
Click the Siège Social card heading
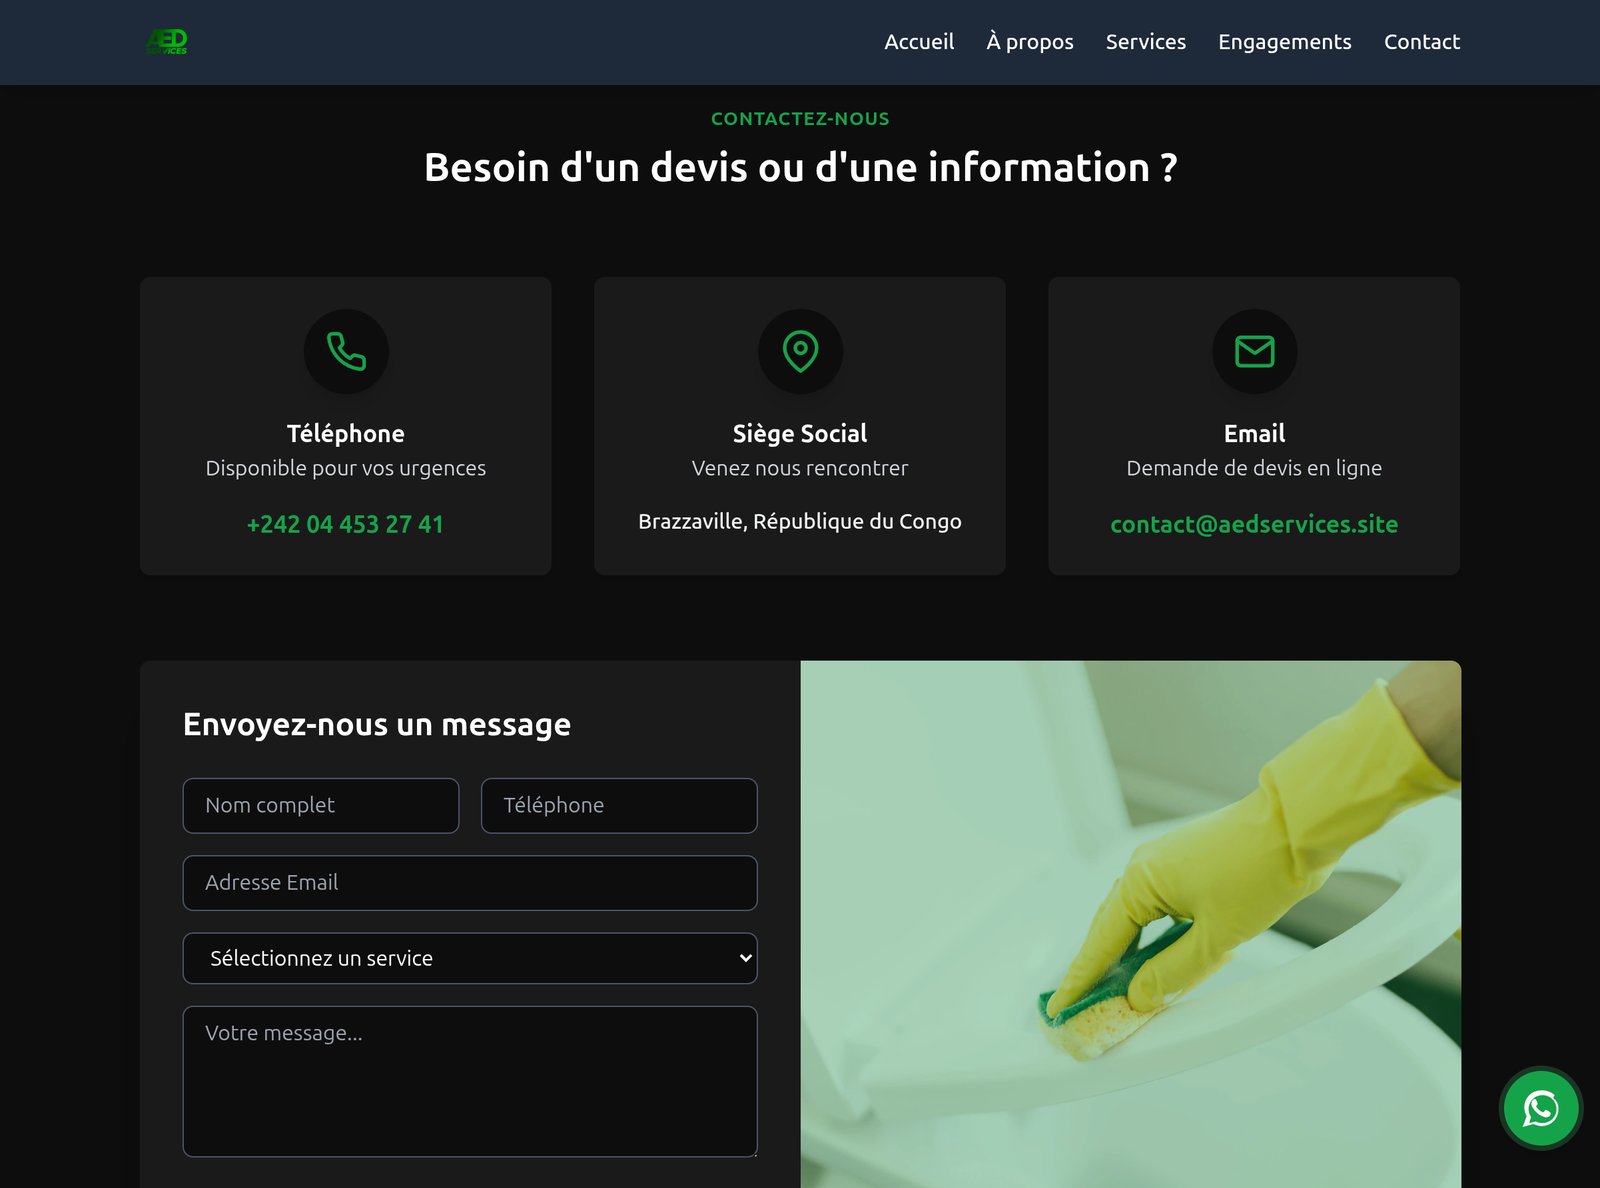tap(800, 434)
